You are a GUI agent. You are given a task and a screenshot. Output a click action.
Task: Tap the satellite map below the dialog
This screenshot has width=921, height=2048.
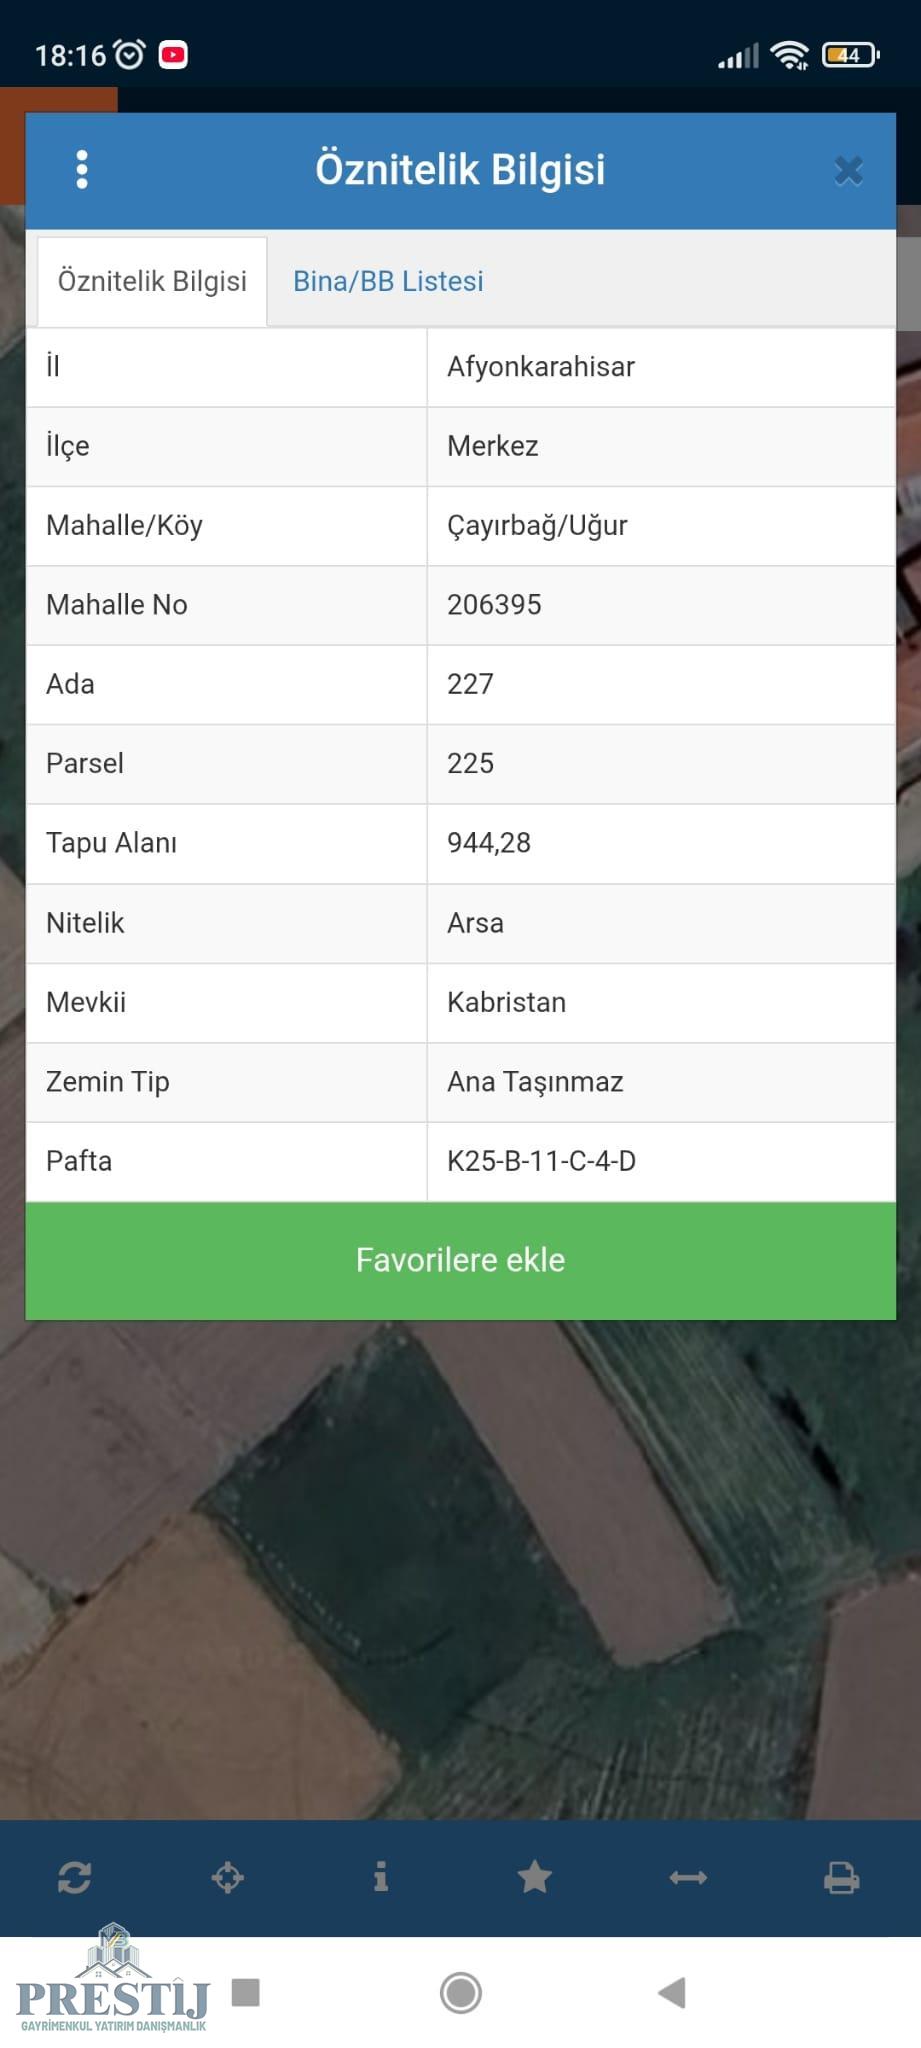click(x=460, y=1570)
